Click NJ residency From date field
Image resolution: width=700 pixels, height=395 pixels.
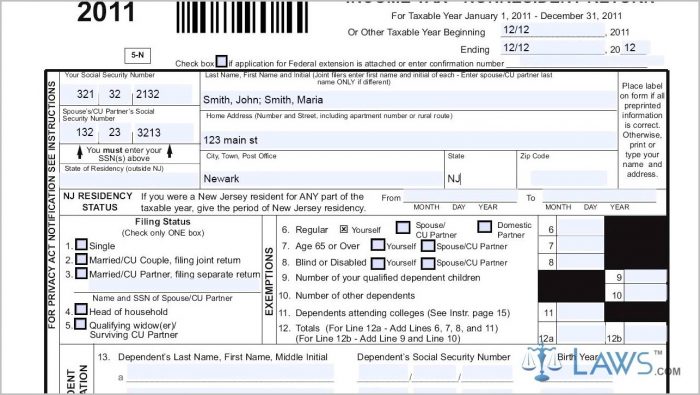(x=460, y=196)
